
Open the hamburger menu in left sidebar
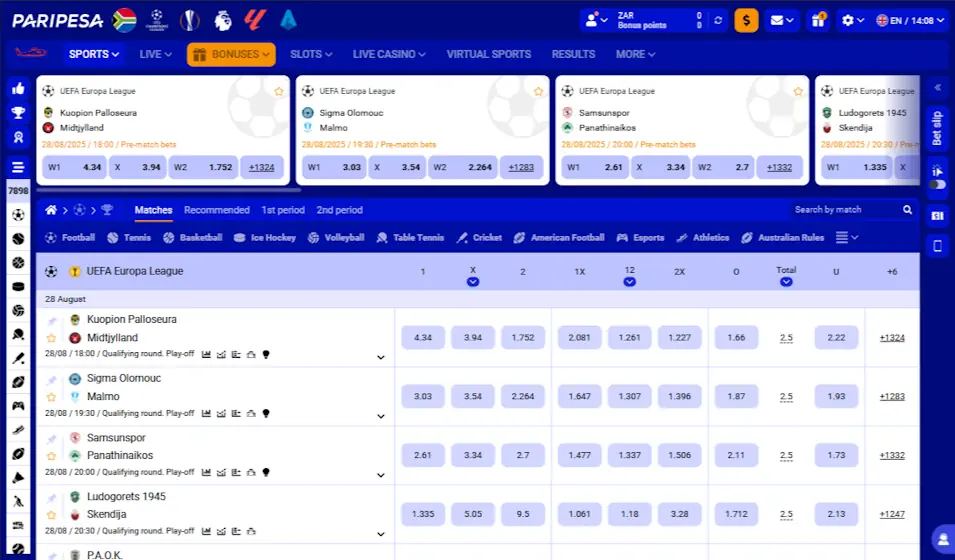pyautogui.click(x=18, y=167)
